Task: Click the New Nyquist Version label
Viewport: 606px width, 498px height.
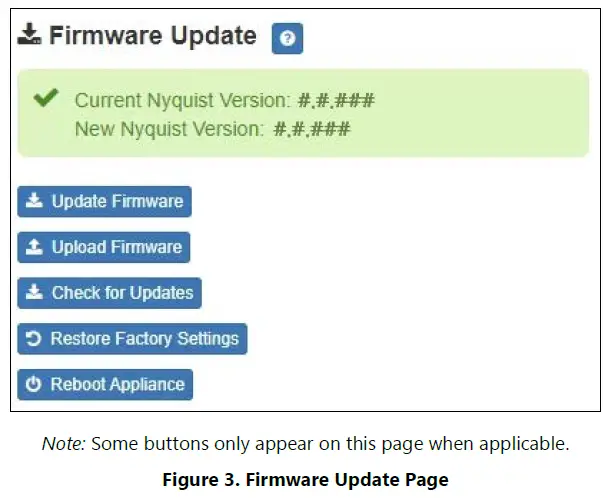Action: (169, 128)
